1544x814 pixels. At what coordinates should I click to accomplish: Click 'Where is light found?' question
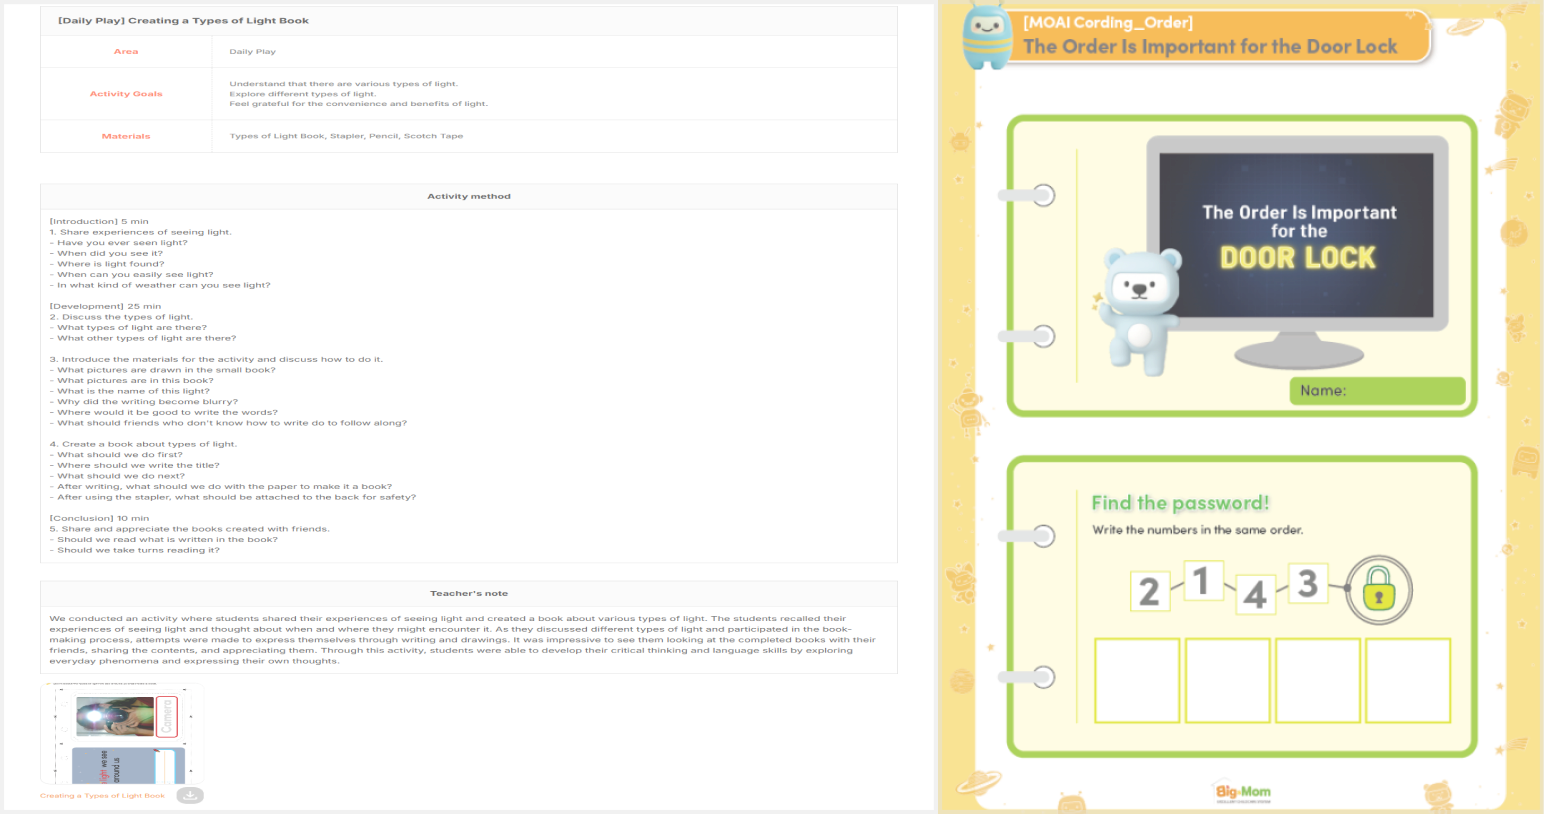point(107,264)
